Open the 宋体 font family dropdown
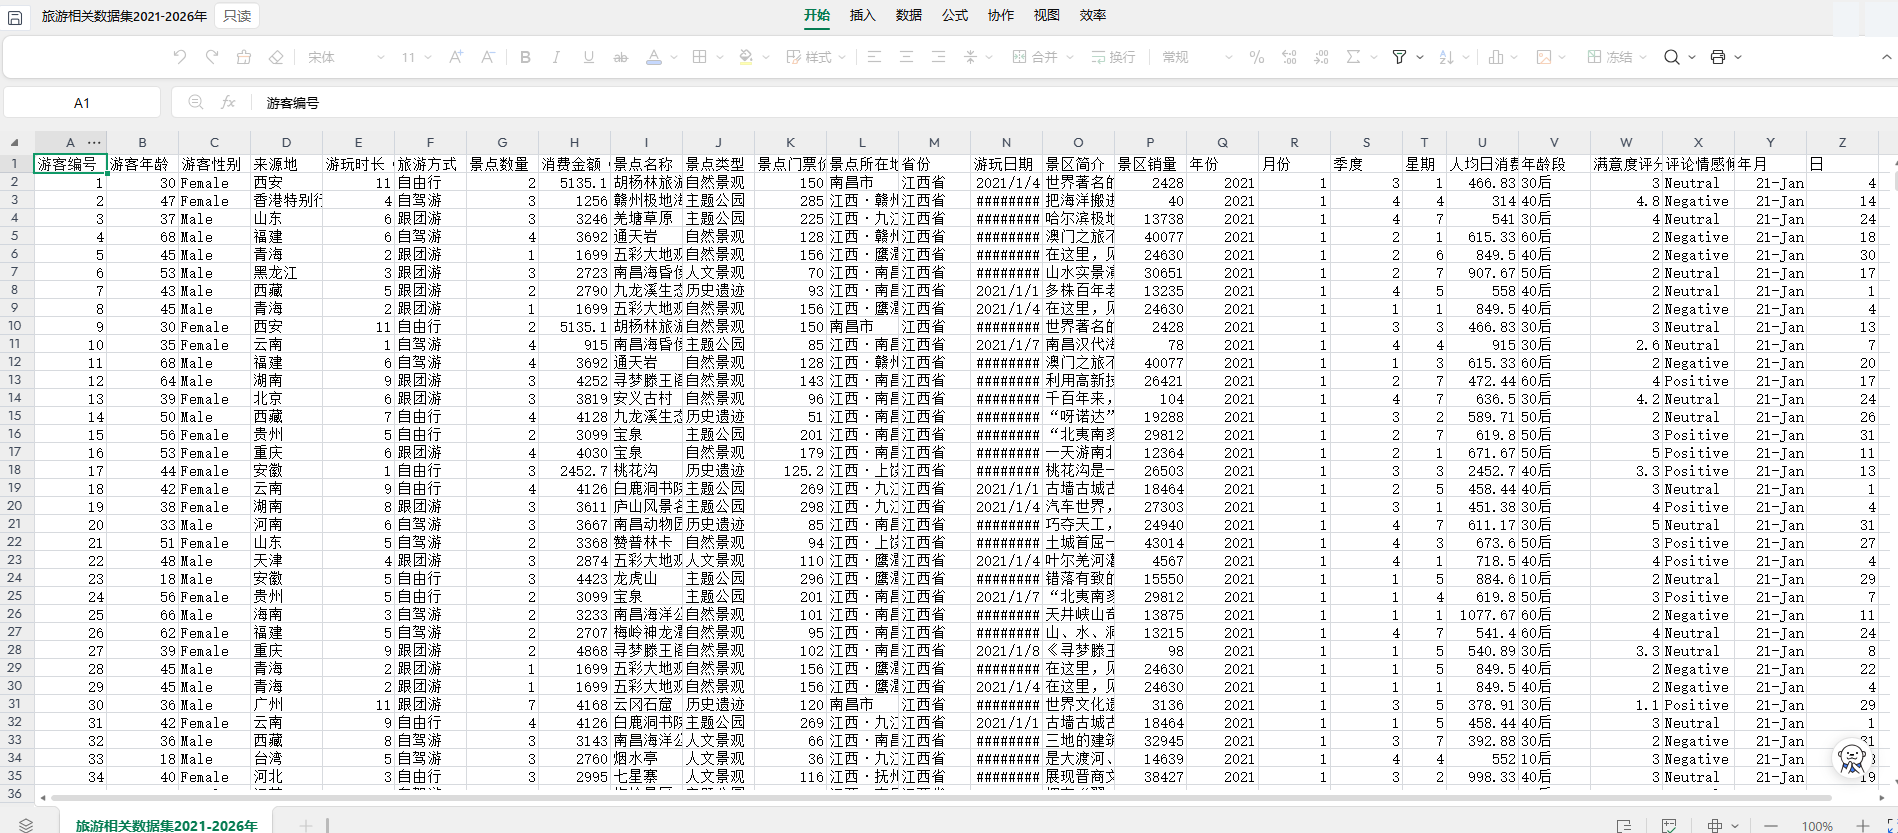Image resolution: width=1898 pixels, height=833 pixels. click(346, 57)
